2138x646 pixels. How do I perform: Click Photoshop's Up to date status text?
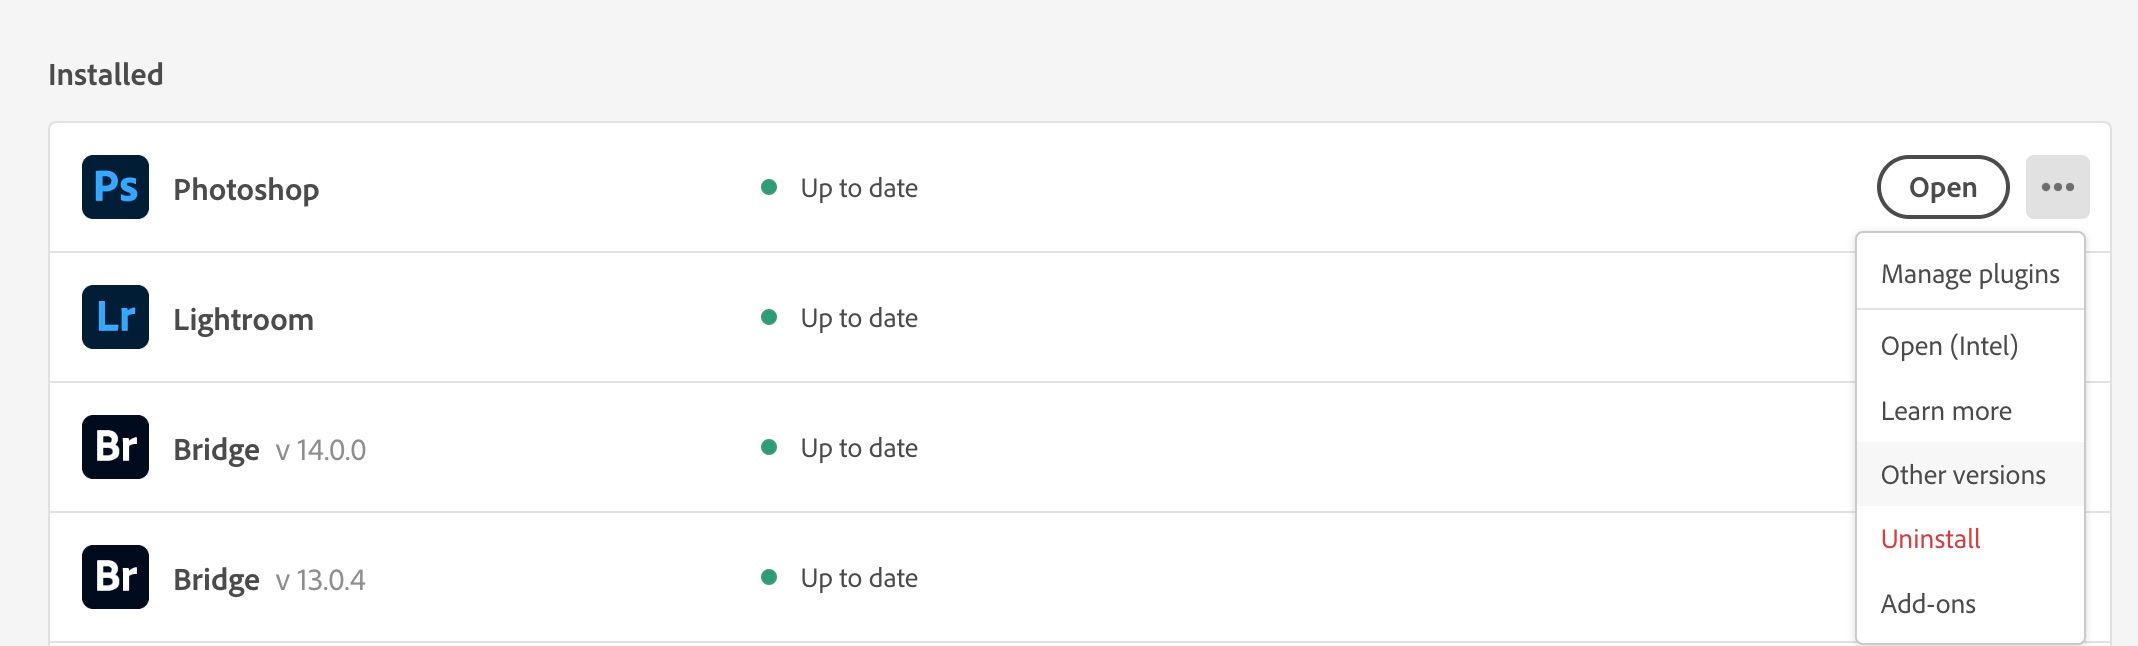(858, 188)
